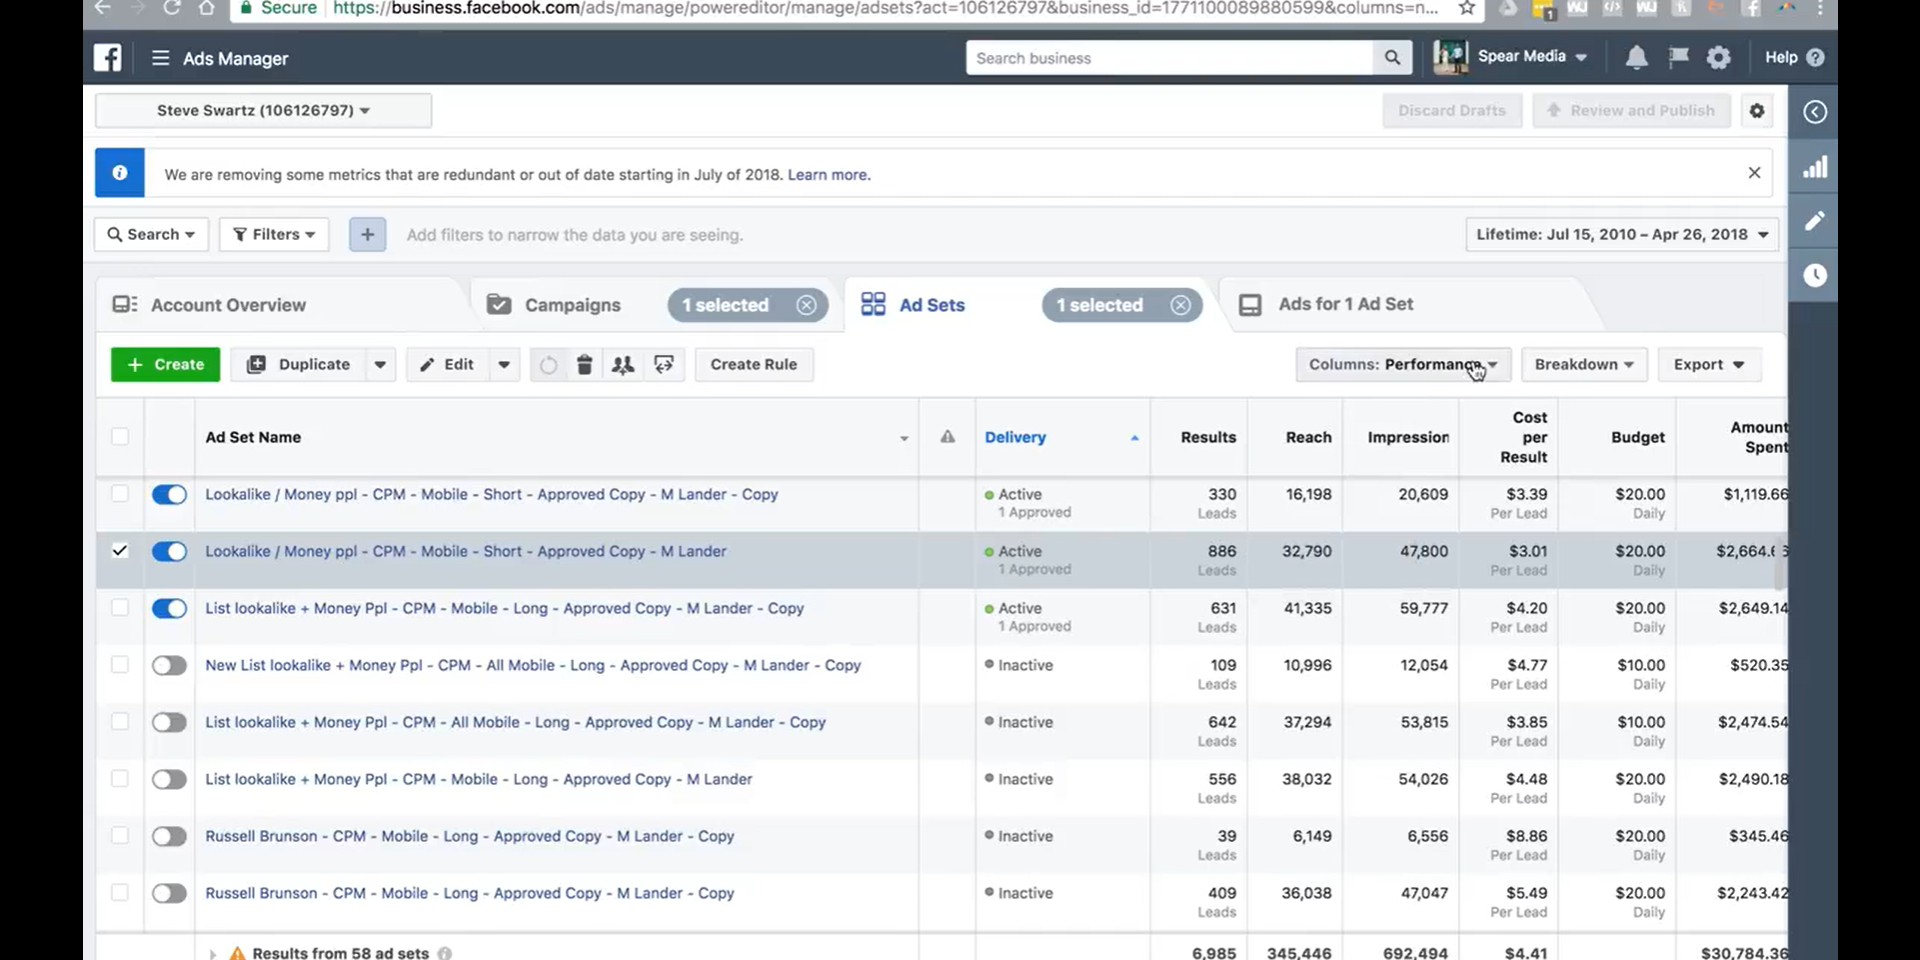Open the Filters dropdown
The width and height of the screenshot is (1920, 960).
(x=274, y=234)
